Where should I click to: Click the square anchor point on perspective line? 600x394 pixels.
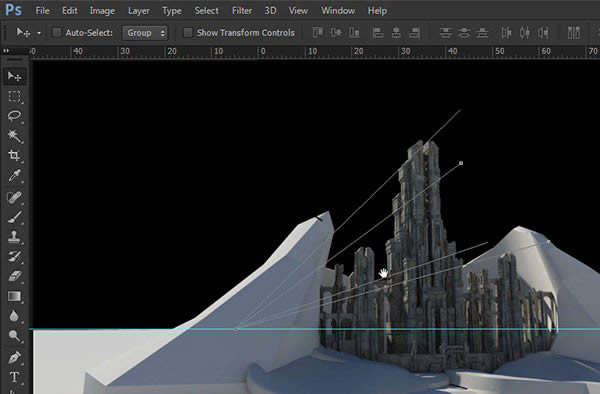(461, 163)
